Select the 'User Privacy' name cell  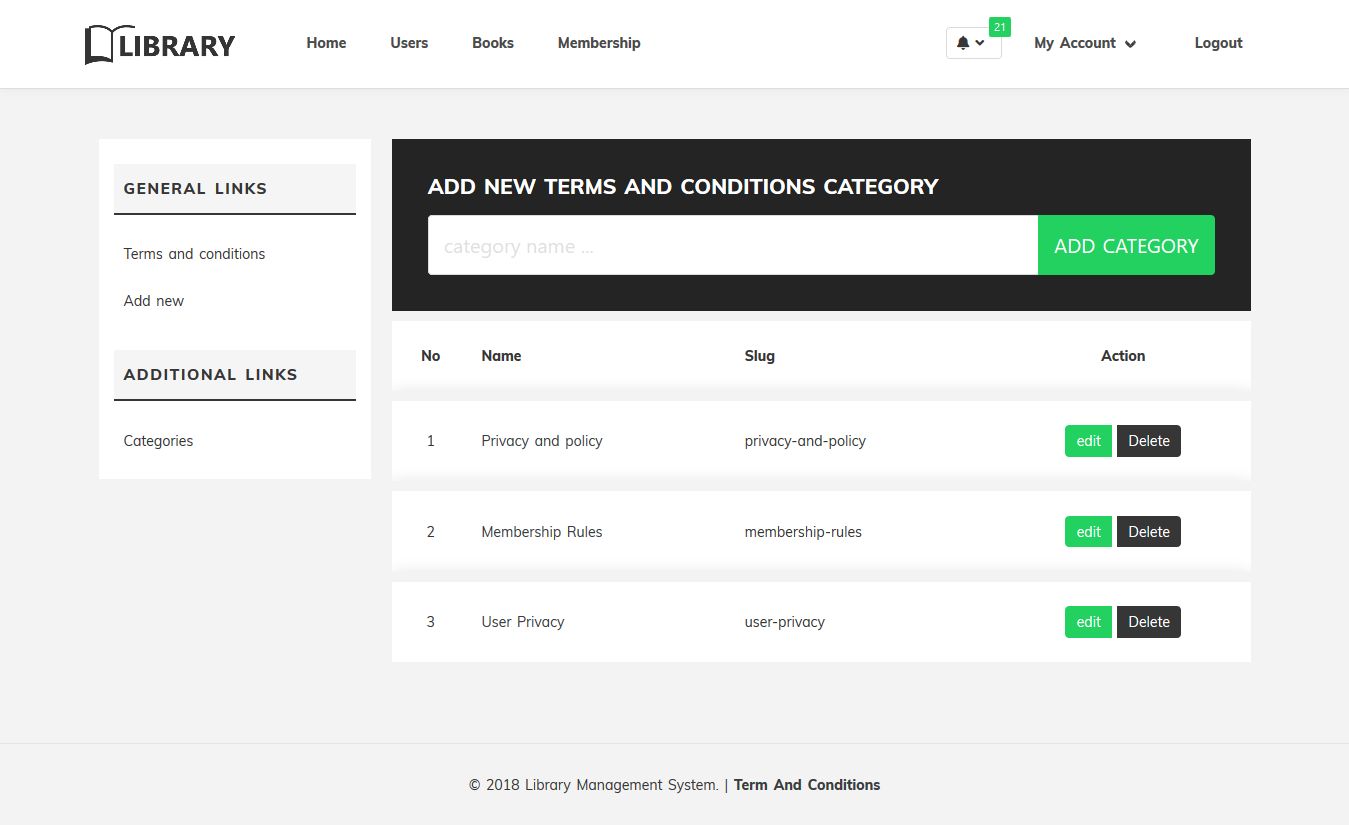(x=523, y=622)
